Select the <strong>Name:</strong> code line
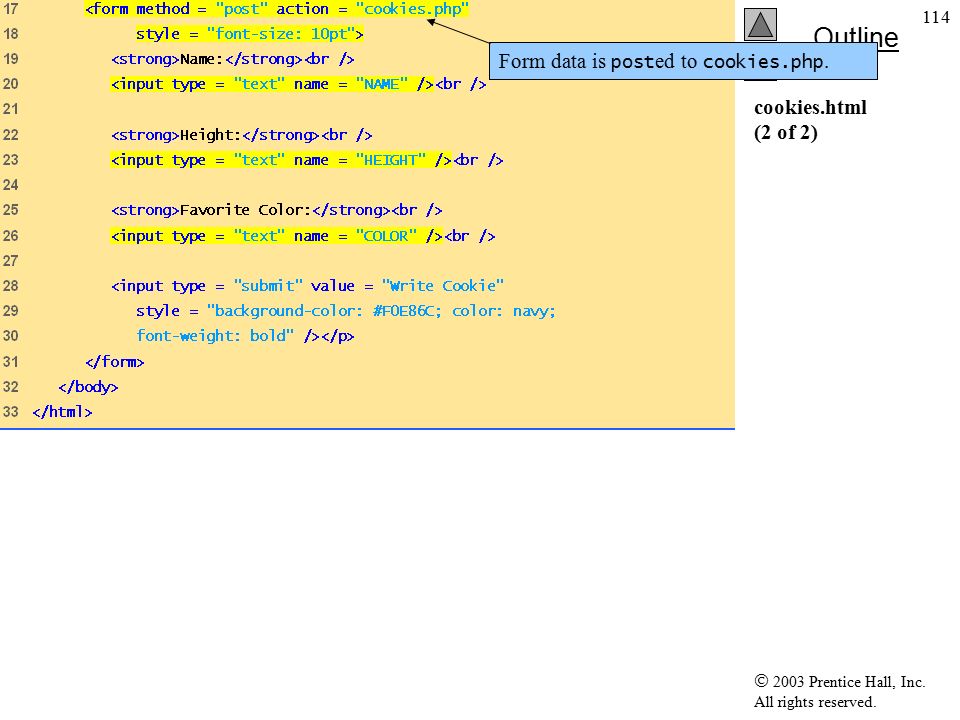This screenshot has height=720, width=960. click(233, 59)
